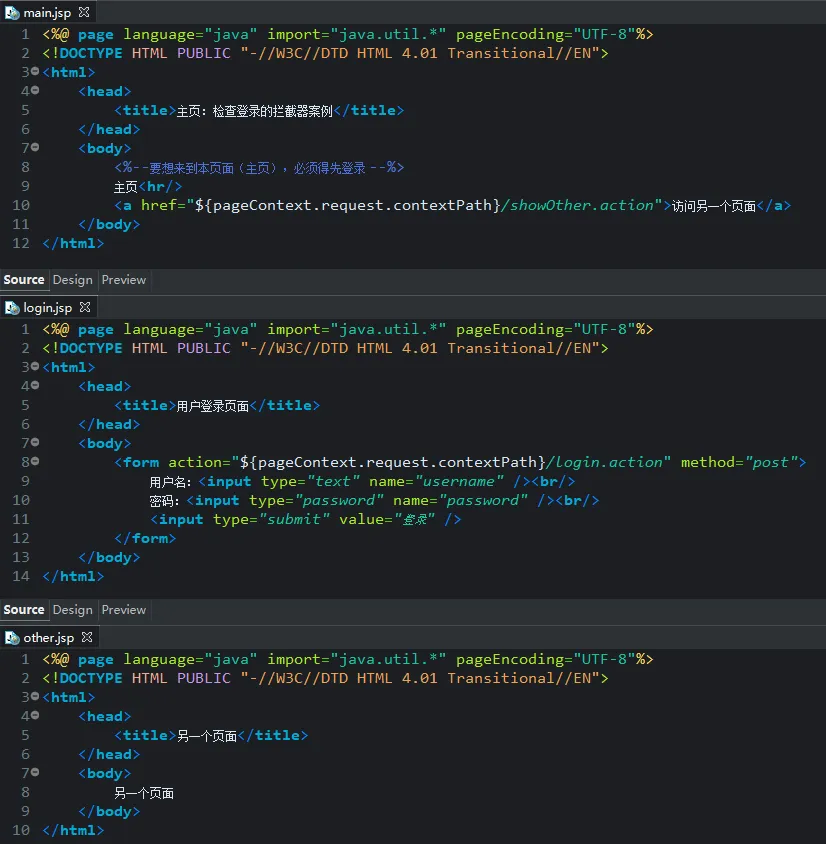Open Preview tab below login.jsp editor
The width and height of the screenshot is (826, 844).
(x=123, y=610)
